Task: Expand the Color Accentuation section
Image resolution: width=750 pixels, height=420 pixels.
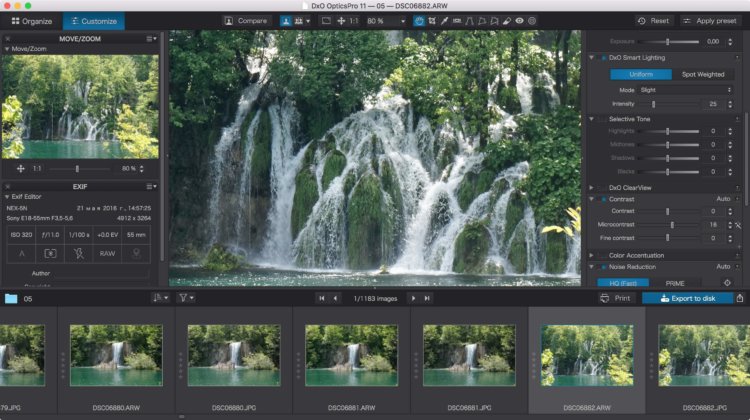Action: 592,256
